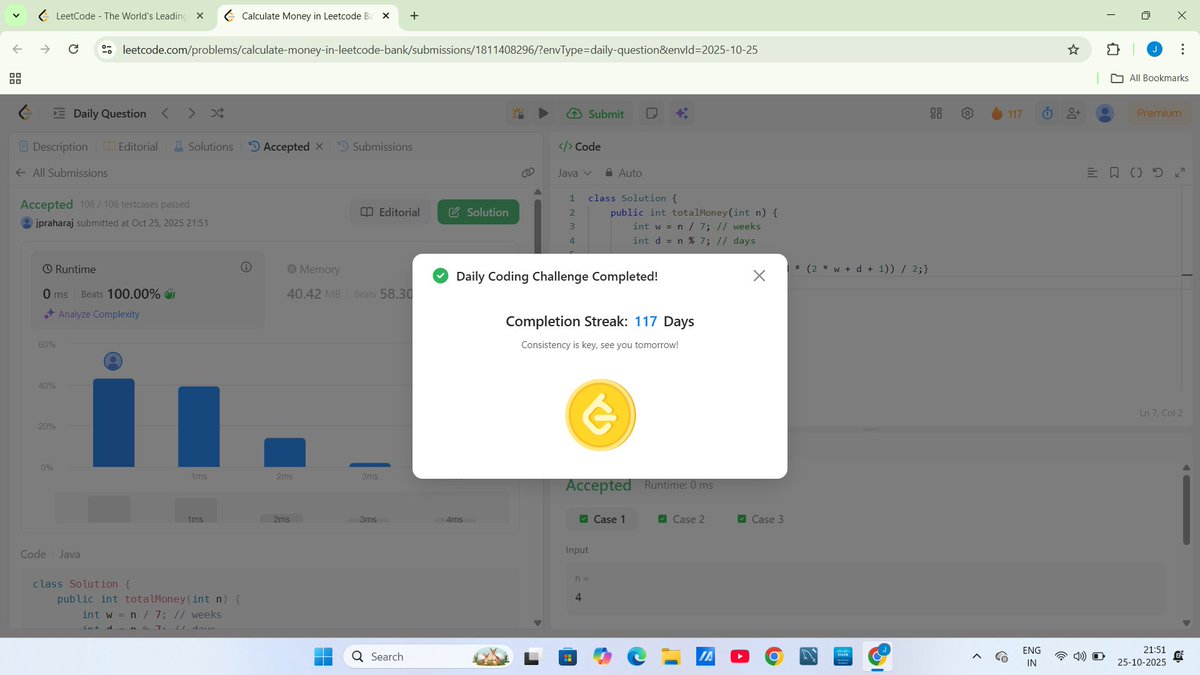Select the Accepted tab

(x=279, y=146)
